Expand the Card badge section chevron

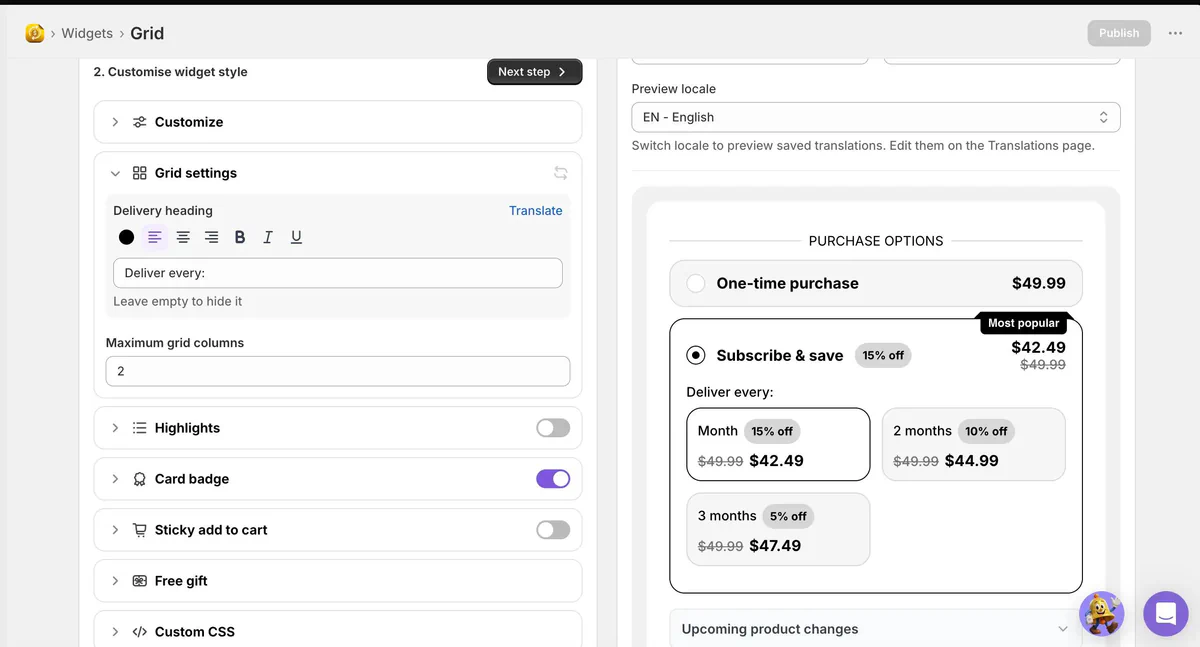115,479
